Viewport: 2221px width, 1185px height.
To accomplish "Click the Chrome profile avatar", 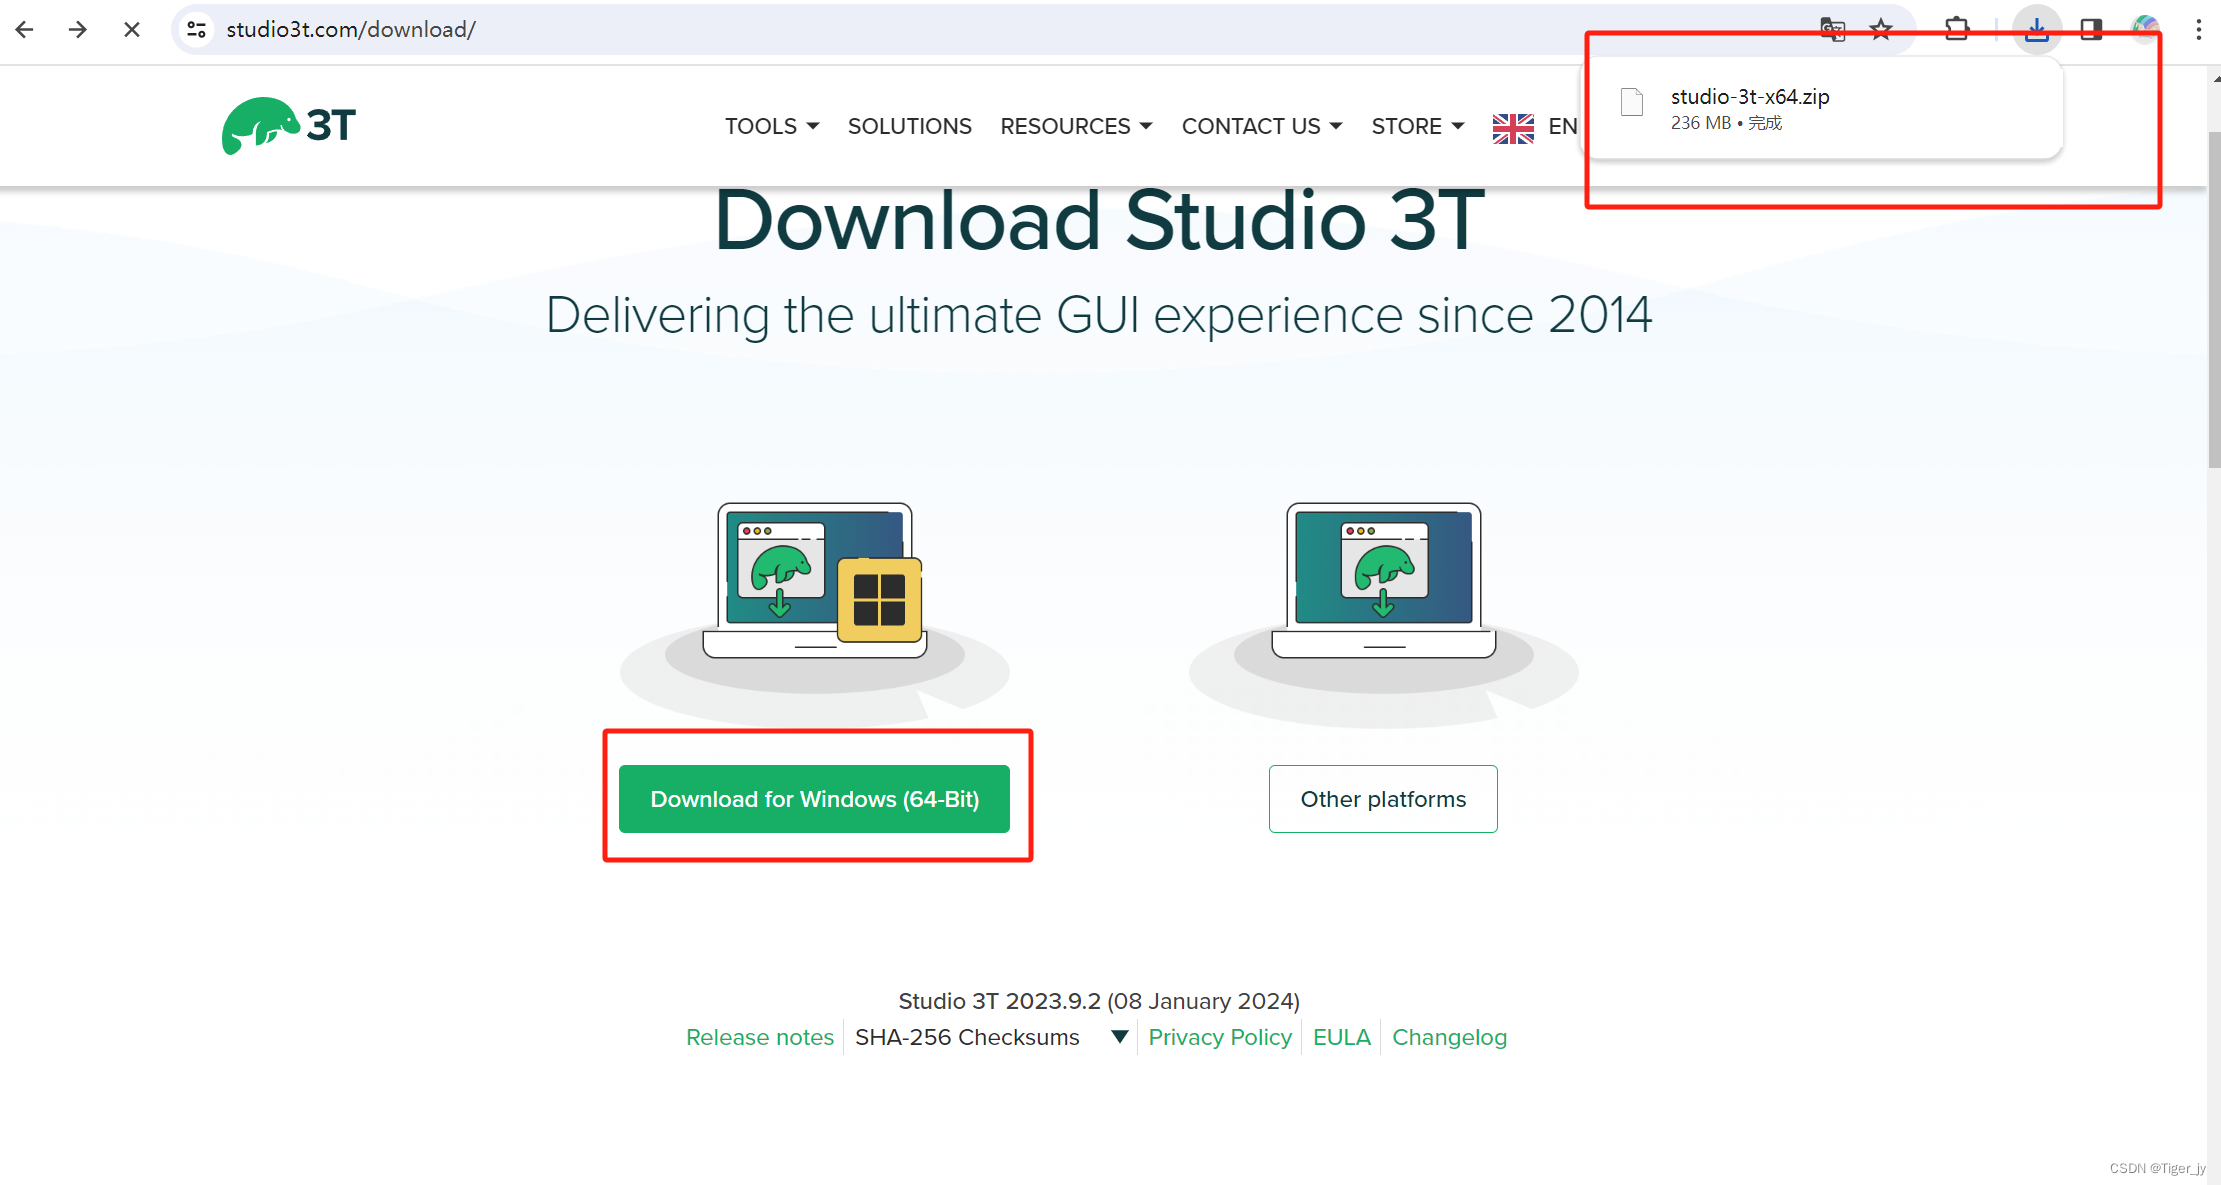I will point(2144,29).
